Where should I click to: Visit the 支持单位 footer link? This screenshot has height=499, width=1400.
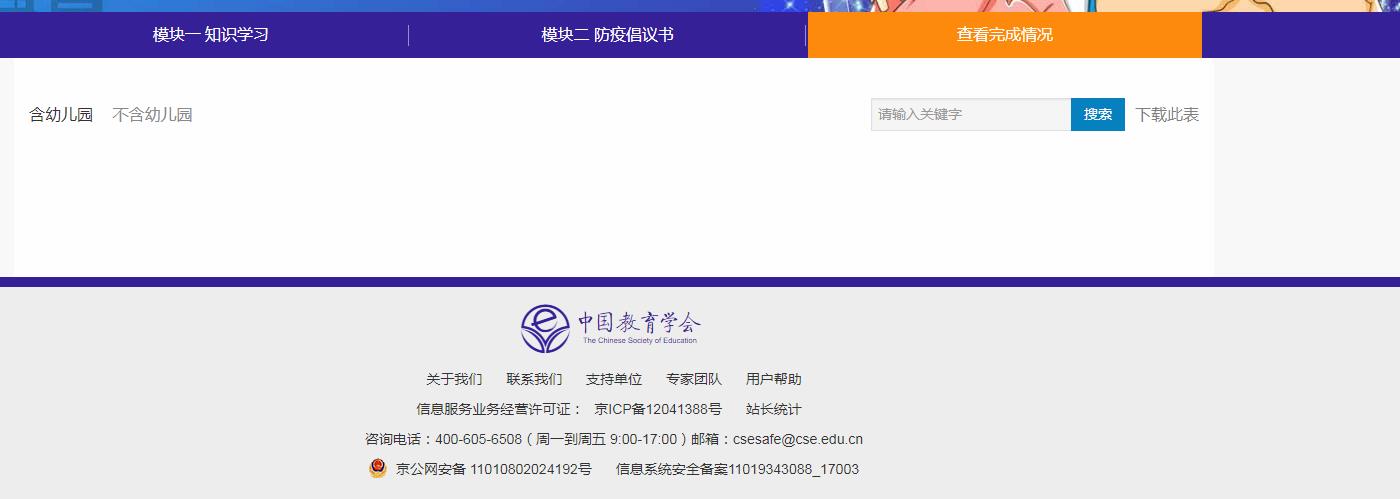point(614,379)
